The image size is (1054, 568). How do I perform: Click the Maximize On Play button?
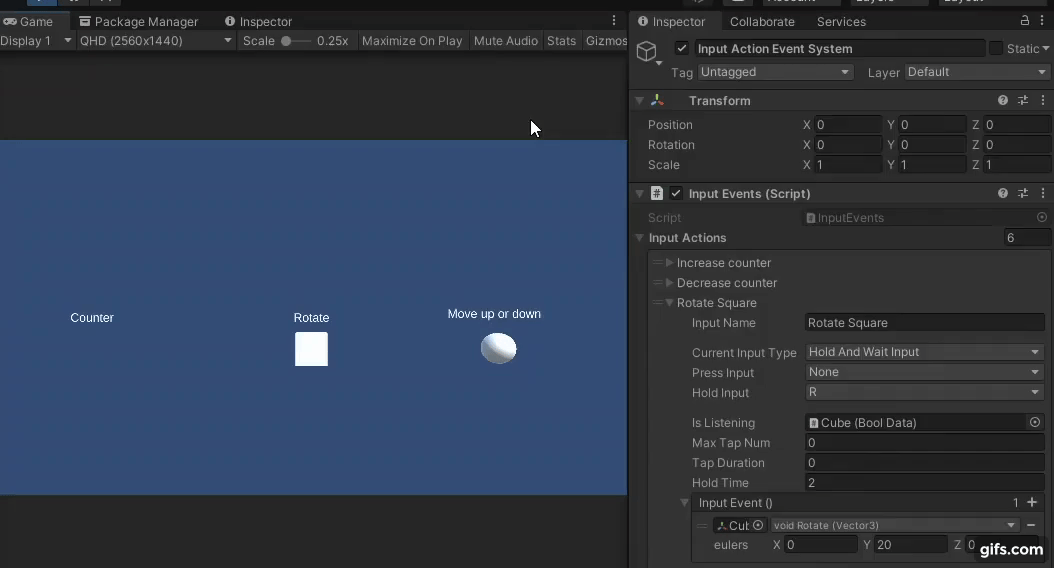(412, 41)
